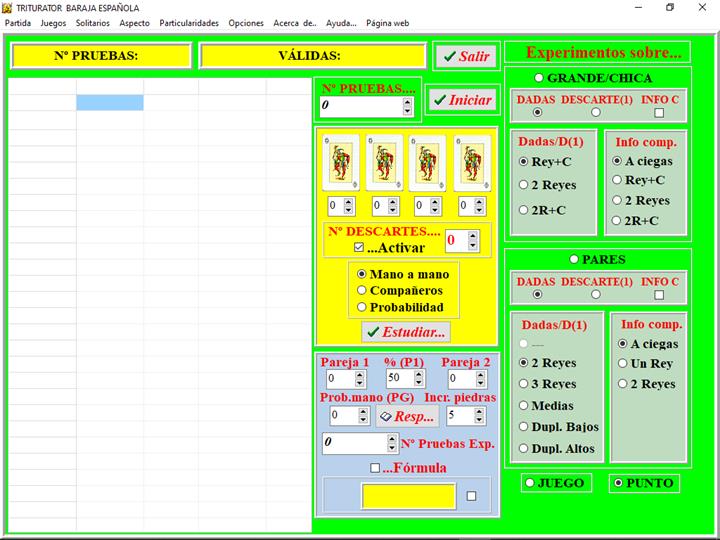Viewport: 720px width, 540px height.
Task: Click the Resp... button with eraser icon
Action: click(x=406, y=416)
